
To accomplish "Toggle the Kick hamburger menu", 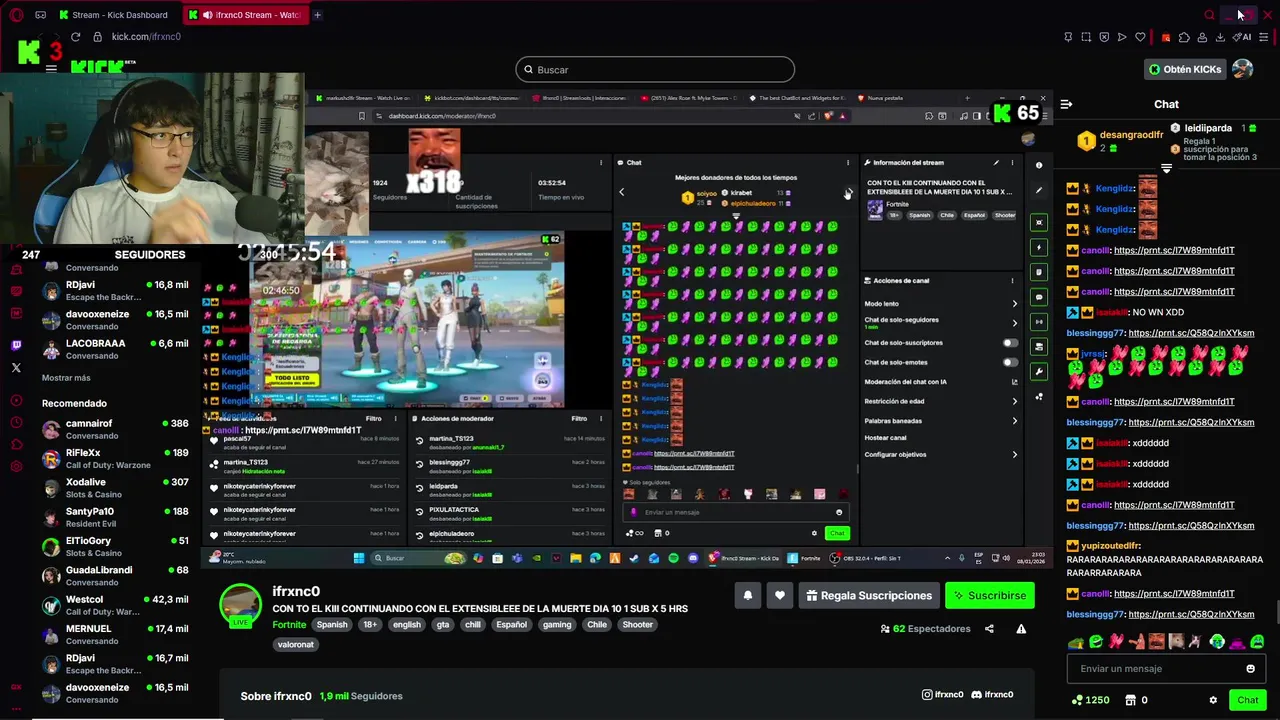I will coord(51,69).
